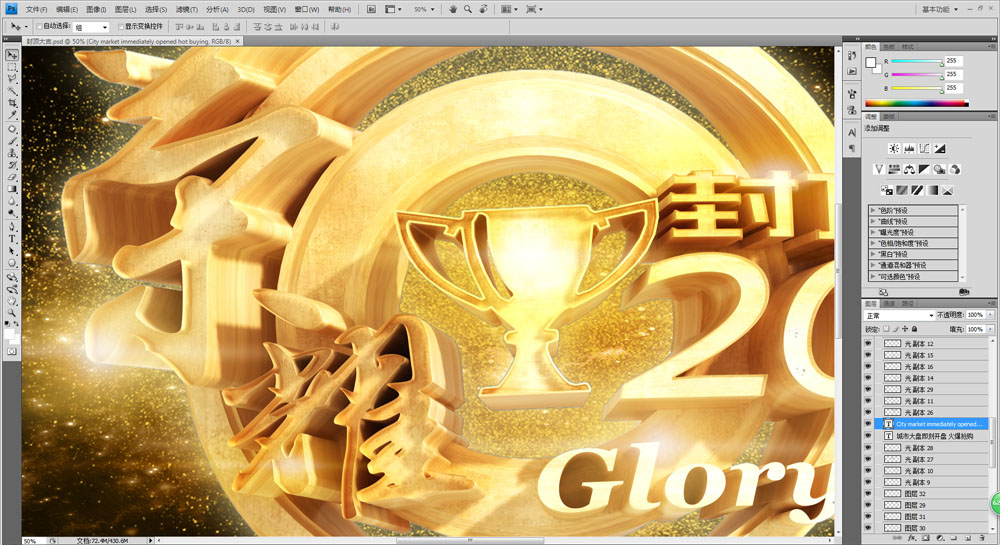Open the auto-select 组 dropdown
The image size is (1000, 545).
pos(91,27)
